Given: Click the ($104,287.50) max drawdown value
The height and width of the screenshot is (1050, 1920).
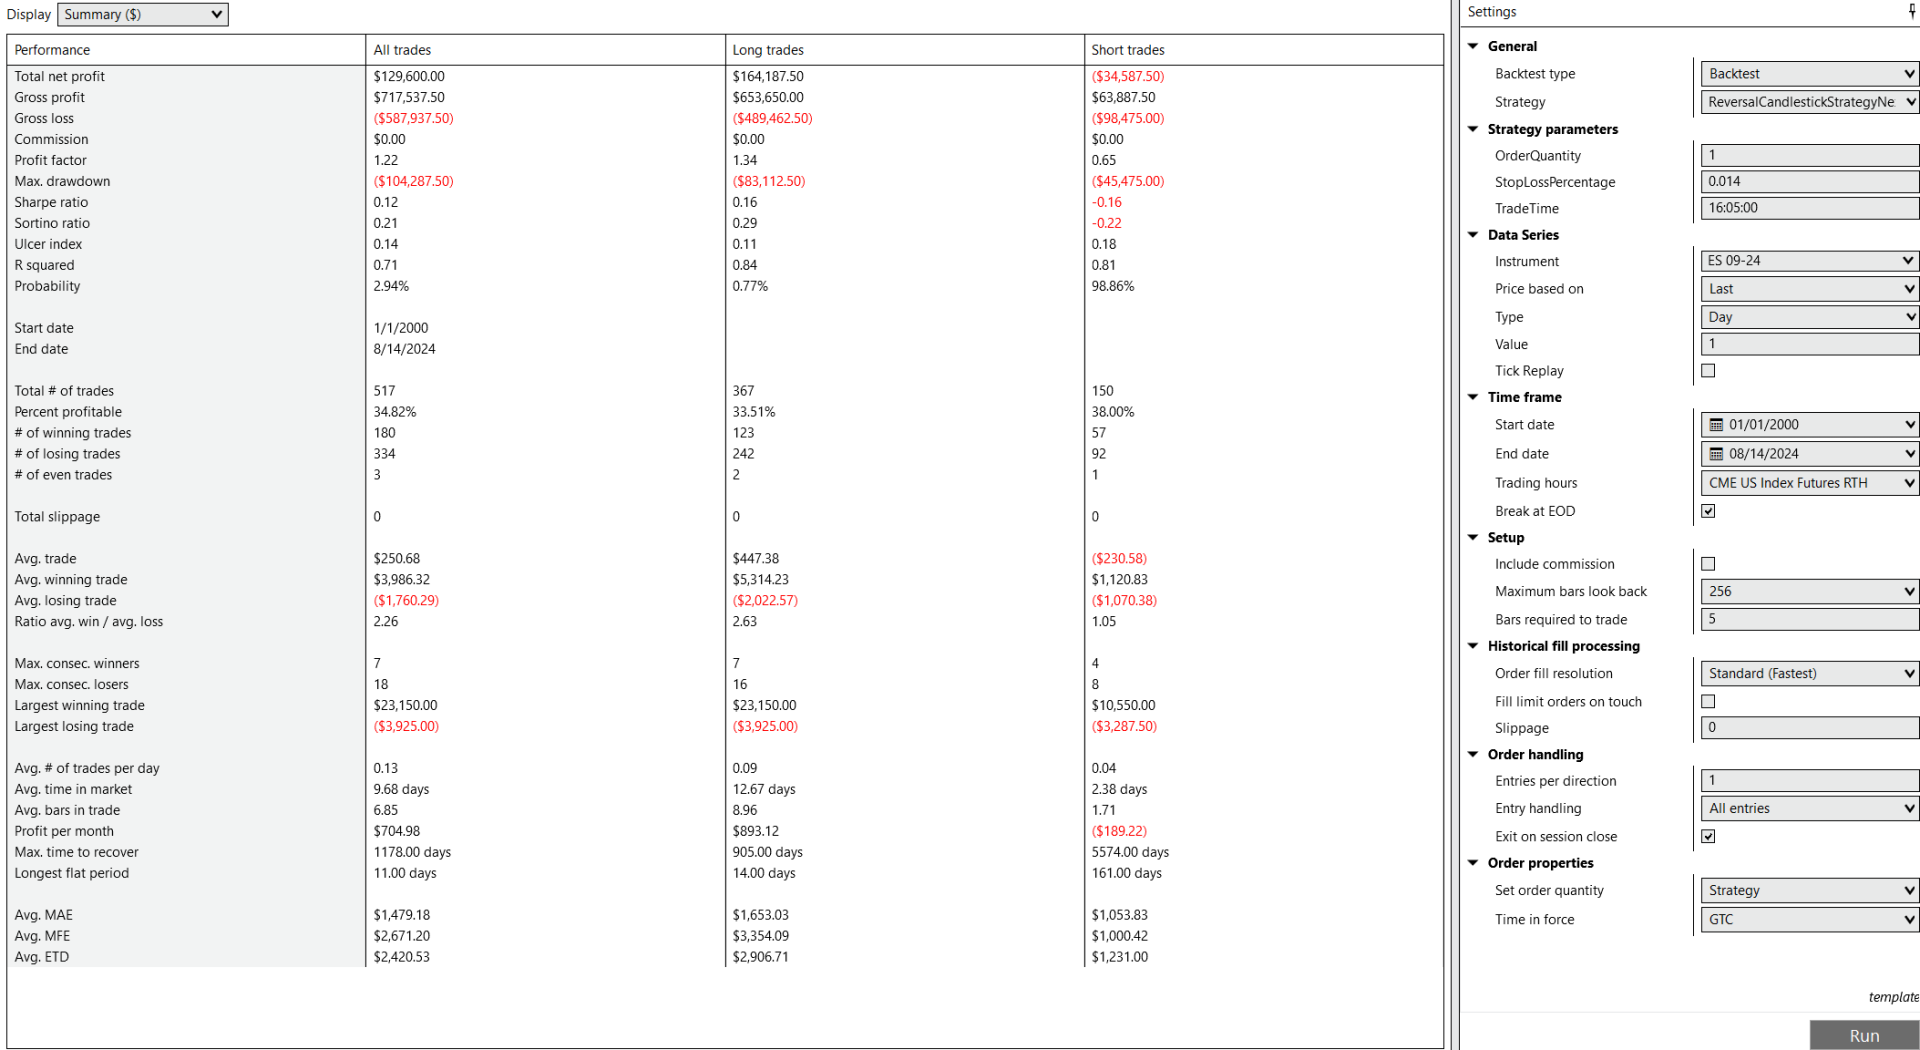Looking at the screenshot, I should tap(413, 182).
